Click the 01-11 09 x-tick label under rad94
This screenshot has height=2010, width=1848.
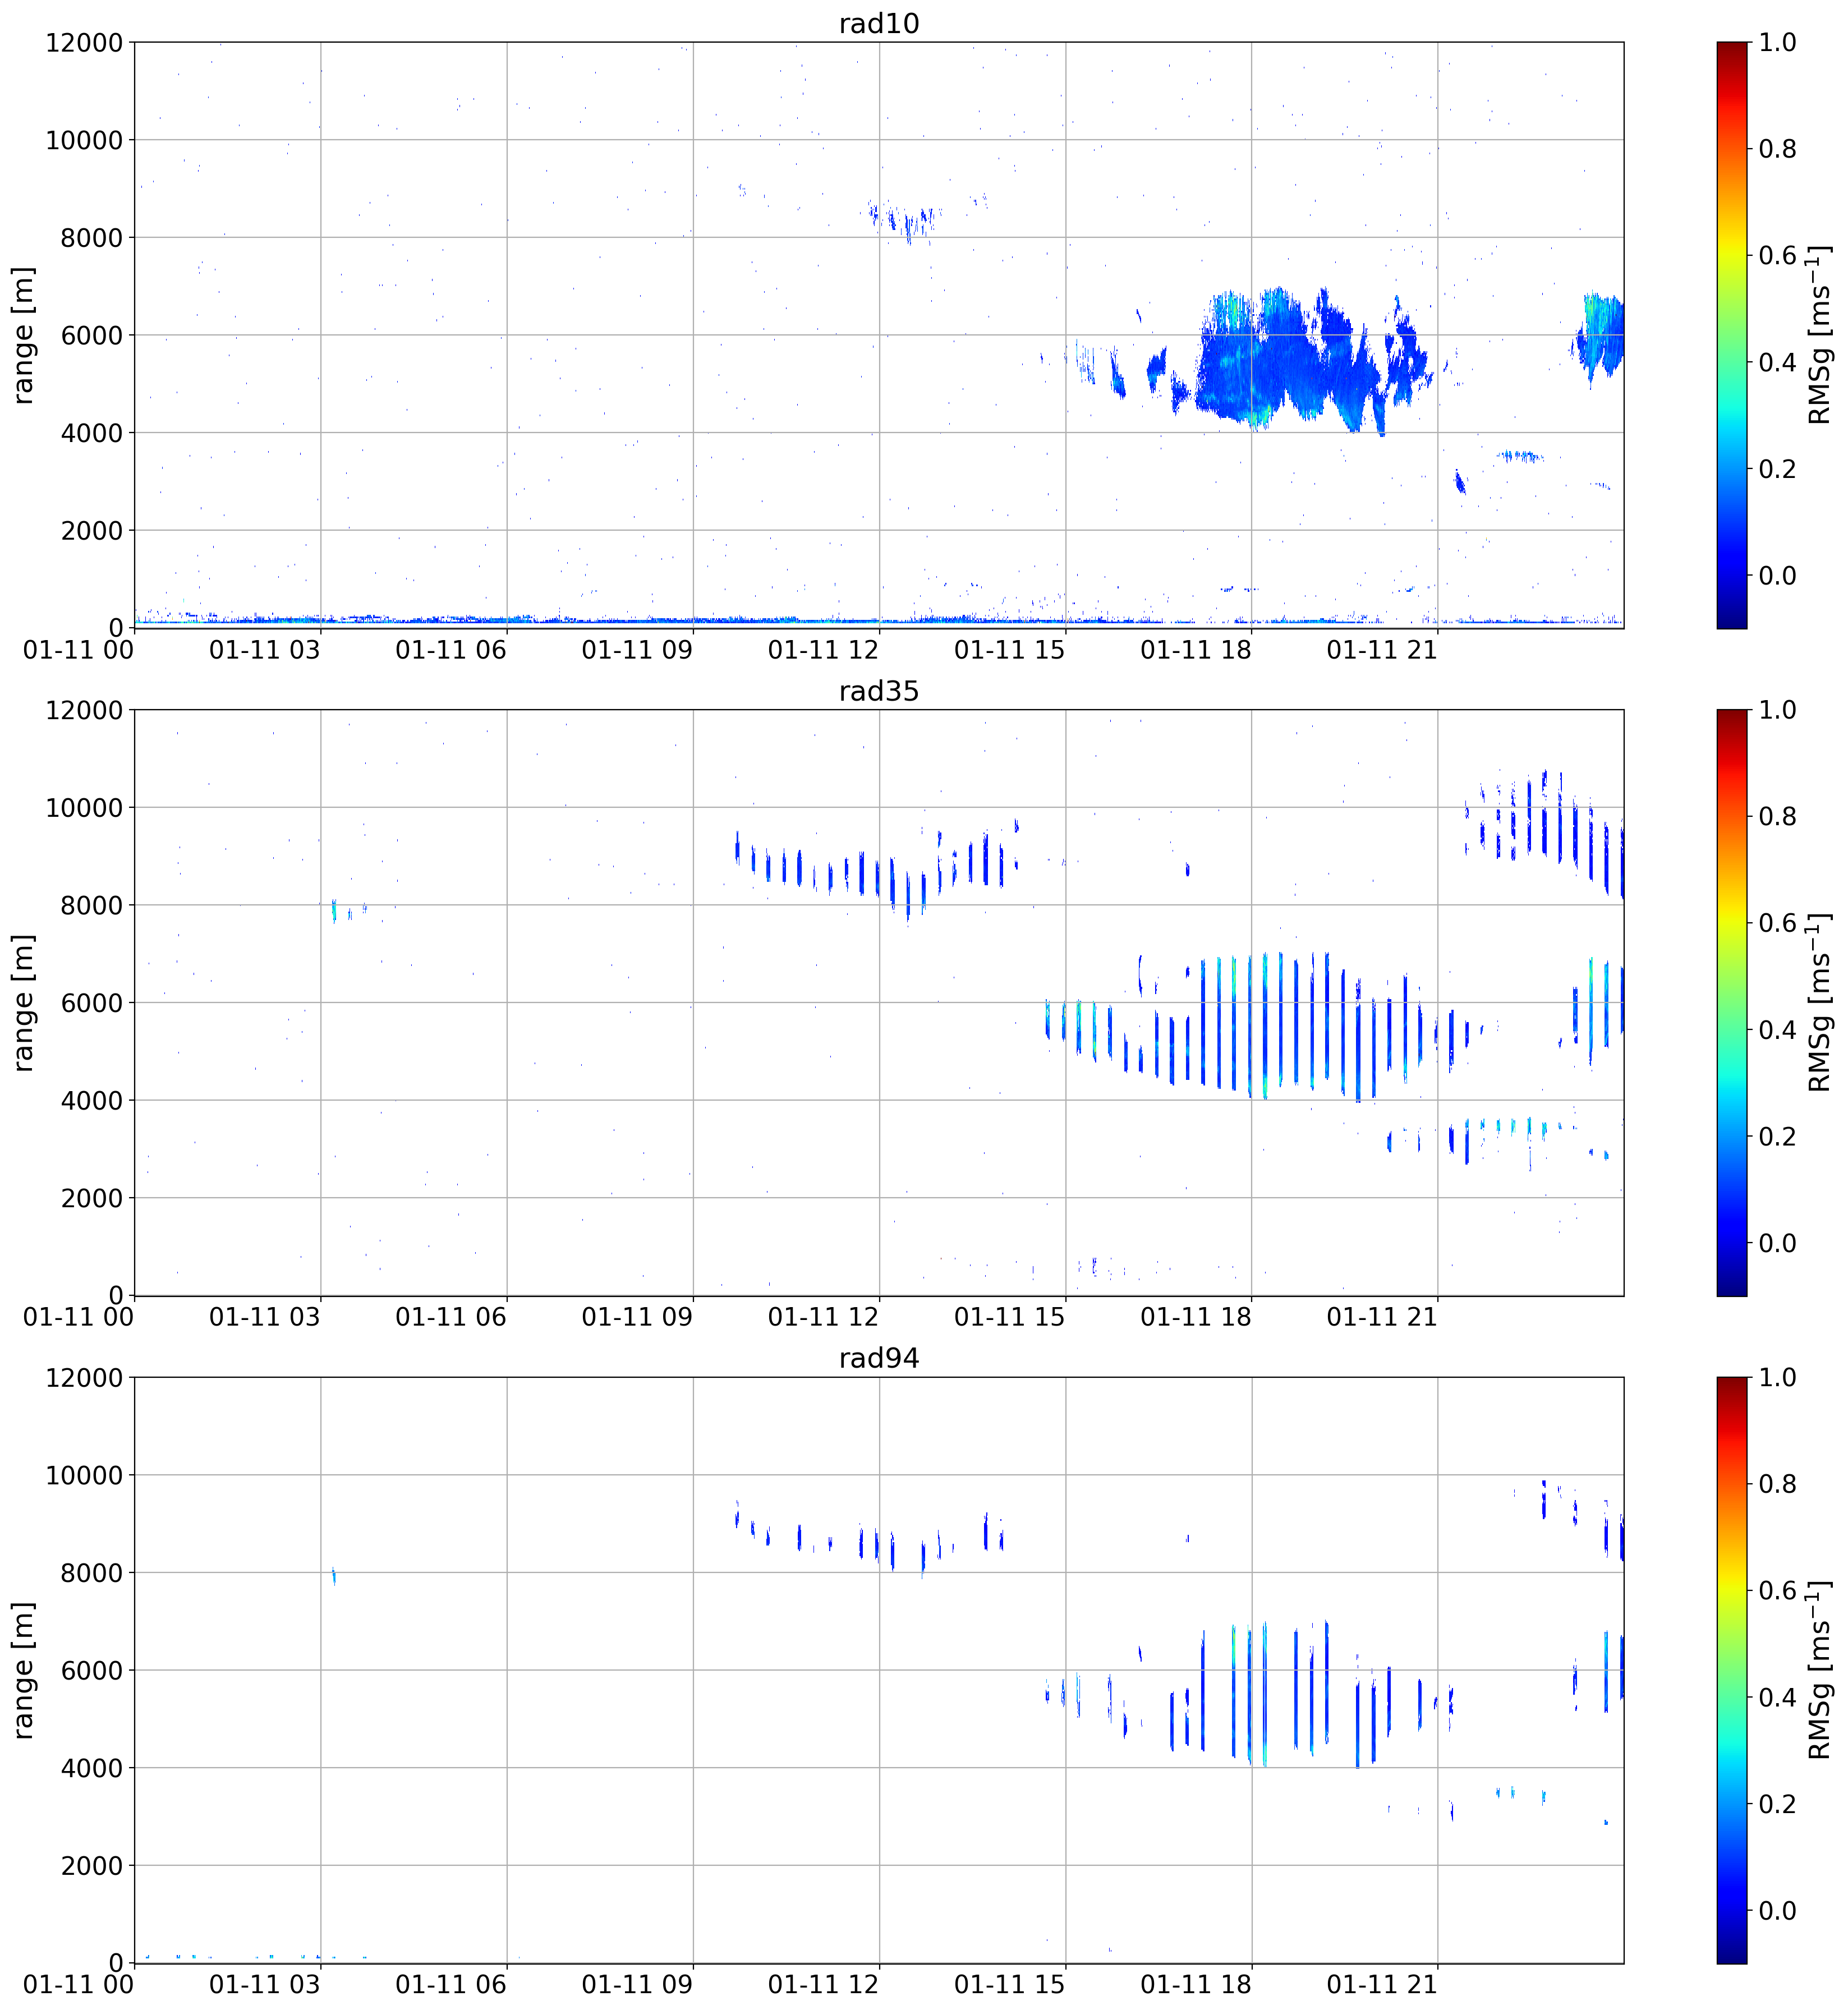637,1985
